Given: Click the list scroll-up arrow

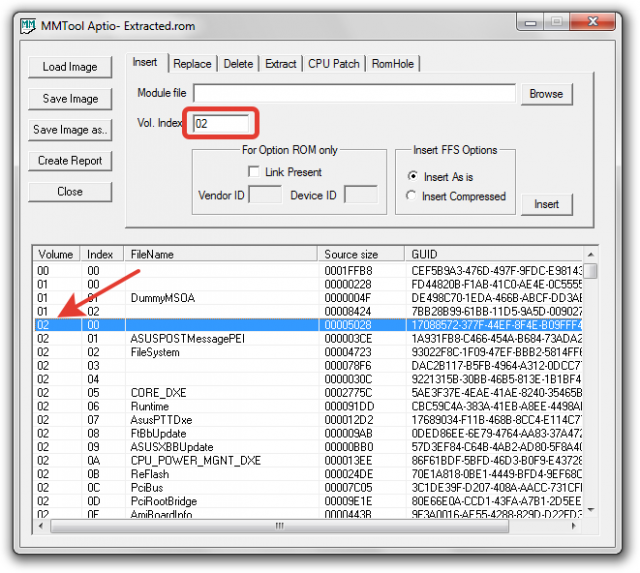Looking at the screenshot, I should [x=590, y=255].
